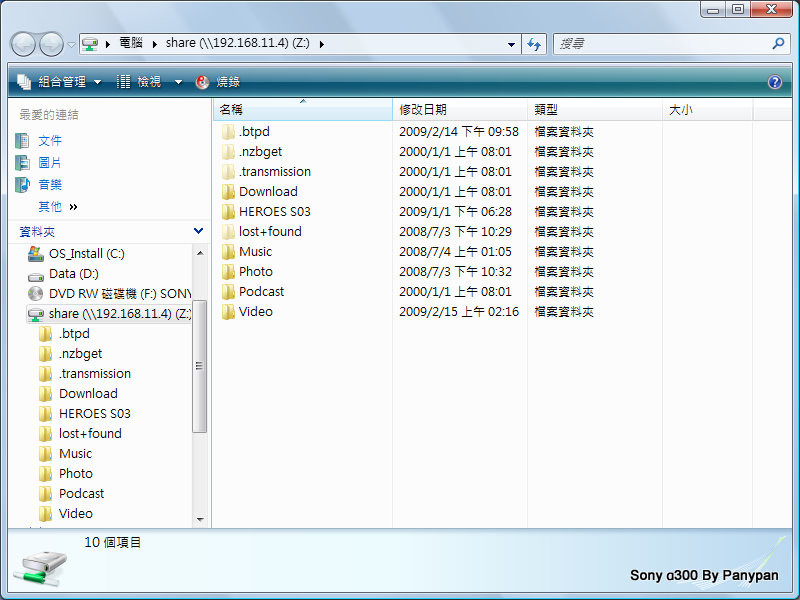Select Music folder icon in file list
Viewport: 800px width, 600px height.
tap(228, 252)
